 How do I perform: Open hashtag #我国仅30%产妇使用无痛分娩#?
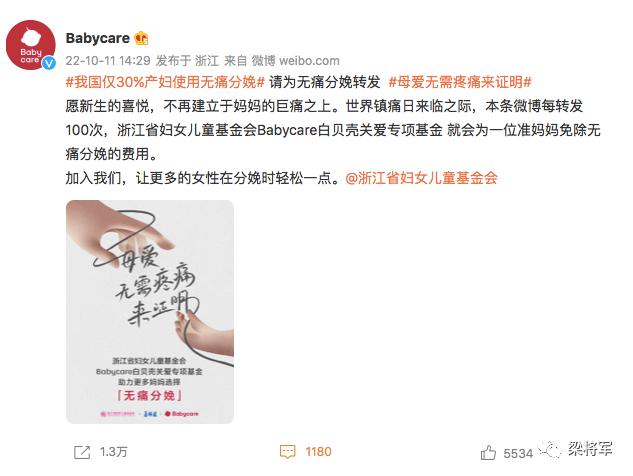(x=165, y=82)
